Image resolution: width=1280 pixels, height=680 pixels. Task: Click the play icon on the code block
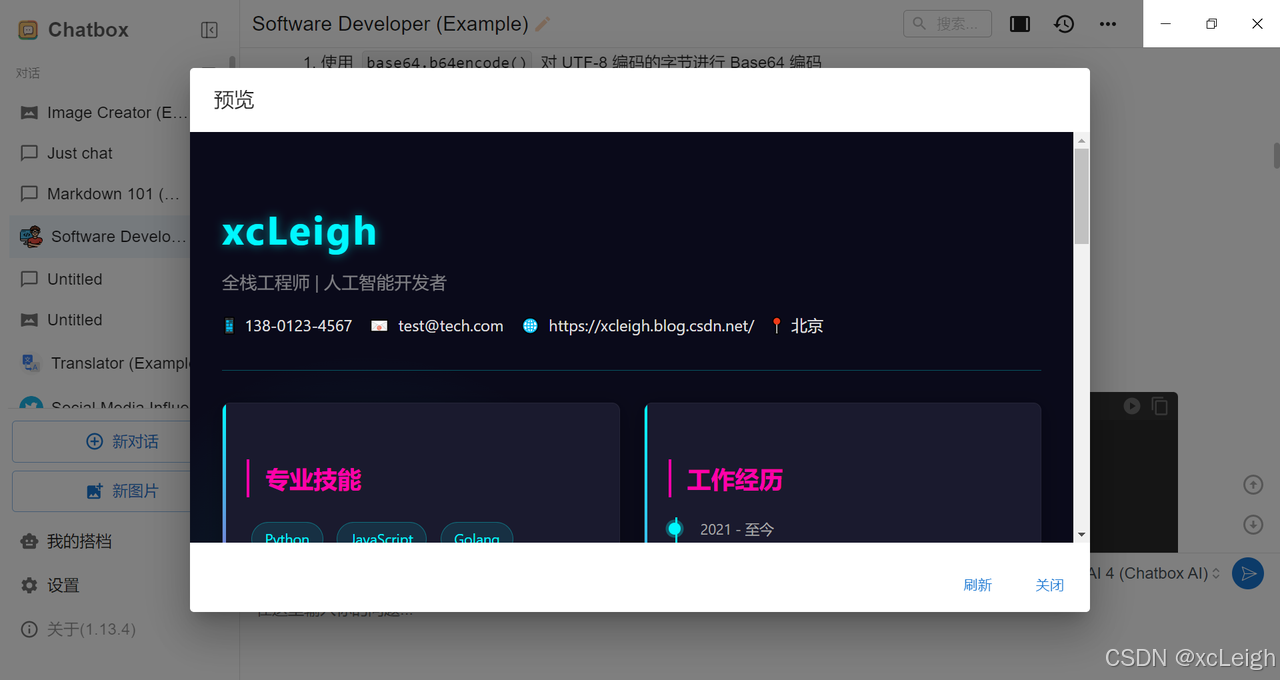click(1131, 406)
